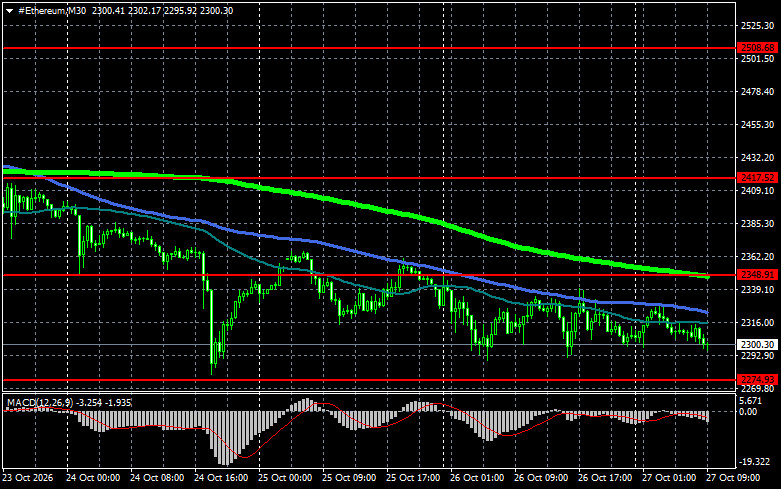
Task: Click the red 2348.91 price label
Action: pos(757,275)
